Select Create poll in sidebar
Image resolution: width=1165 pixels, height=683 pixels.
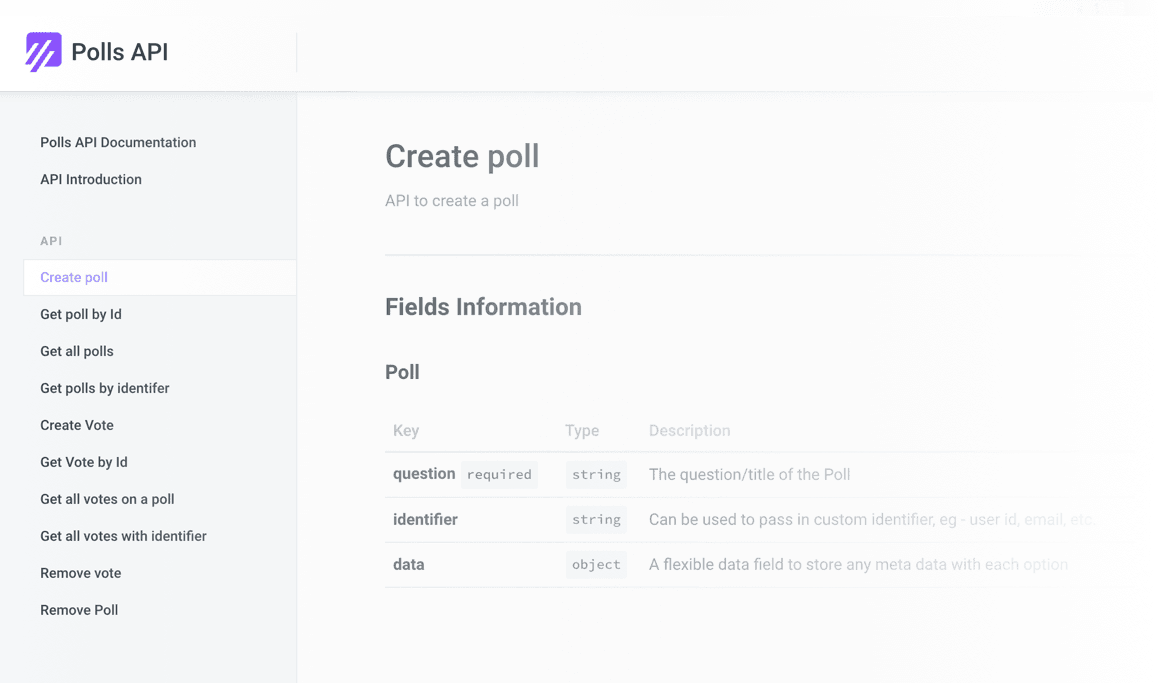pos(74,277)
